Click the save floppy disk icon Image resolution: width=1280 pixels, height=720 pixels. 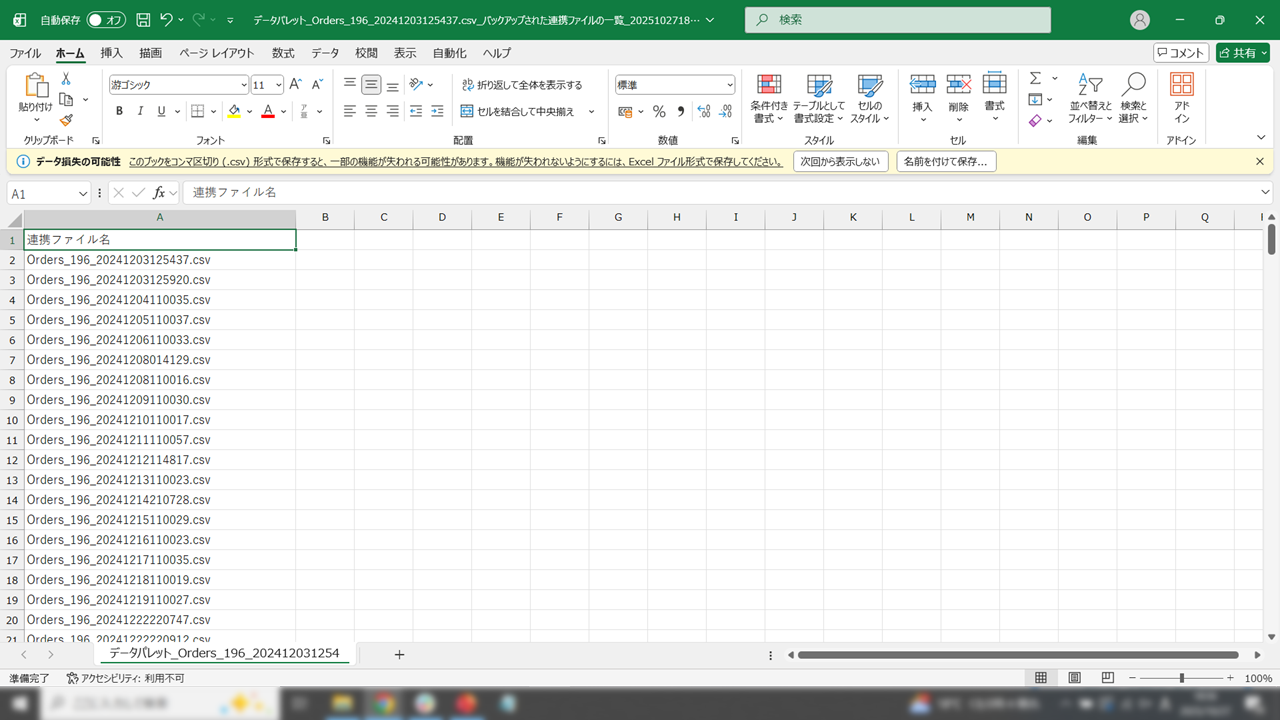(143, 20)
